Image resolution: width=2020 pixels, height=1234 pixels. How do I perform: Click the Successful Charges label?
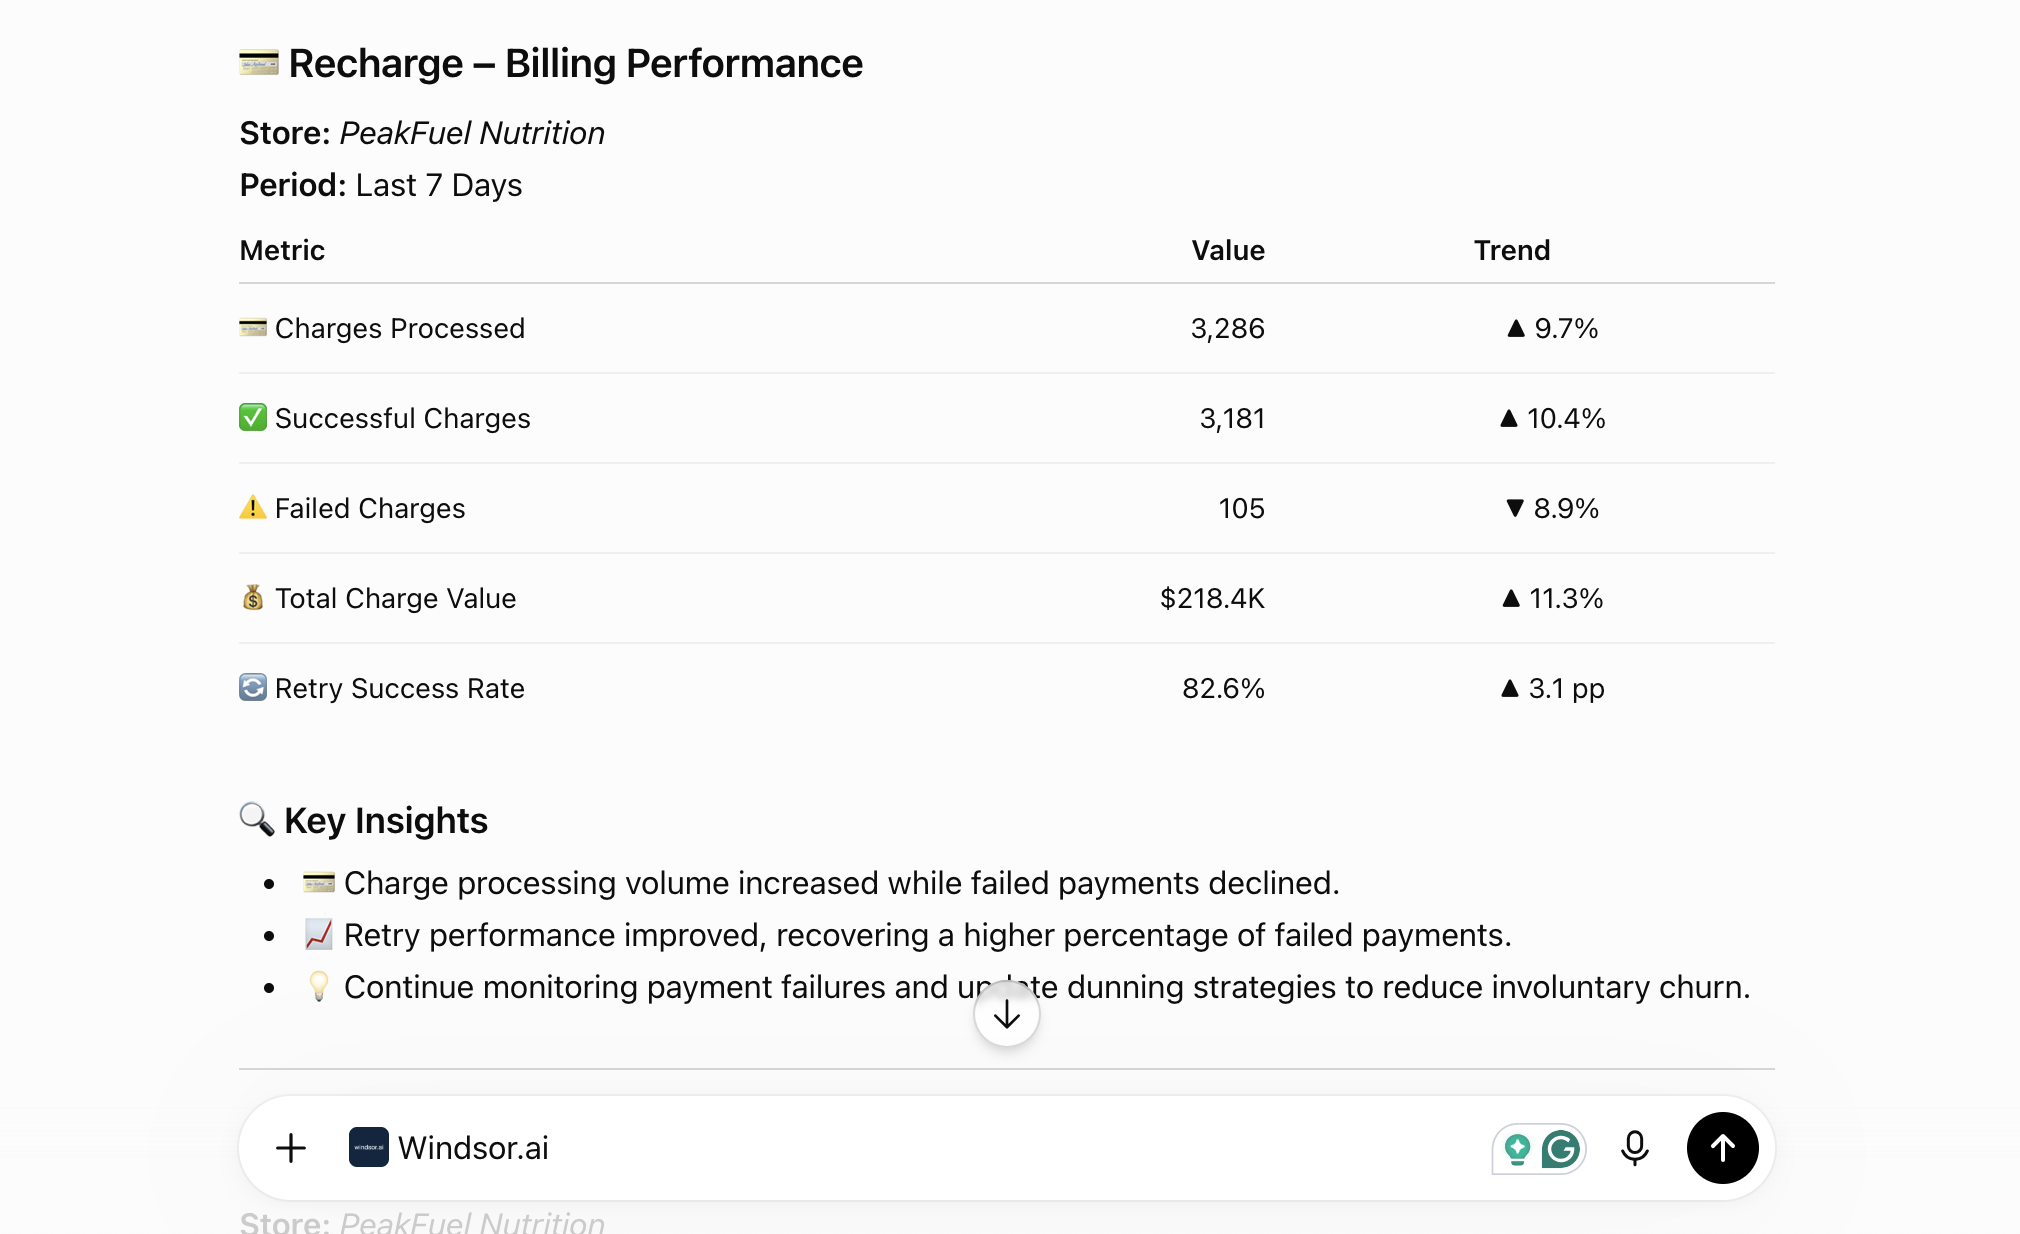(x=403, y=418)
